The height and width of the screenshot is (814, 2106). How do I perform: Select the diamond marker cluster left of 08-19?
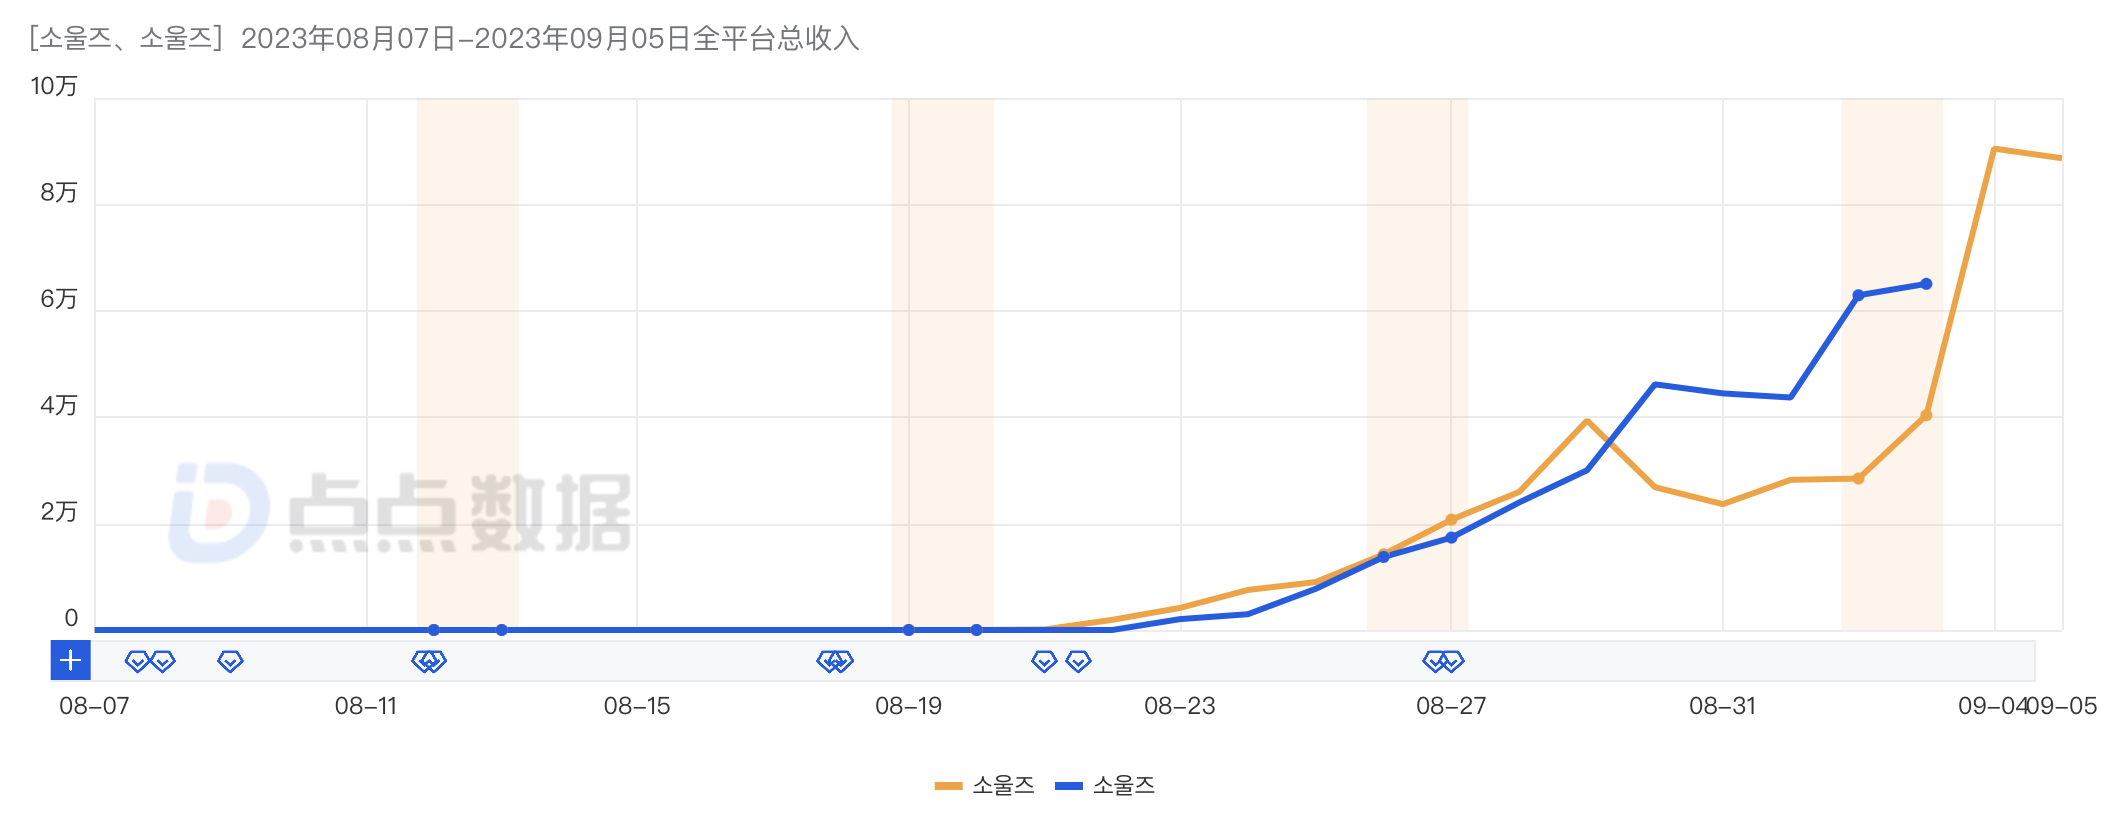click(x=835, y=661)
